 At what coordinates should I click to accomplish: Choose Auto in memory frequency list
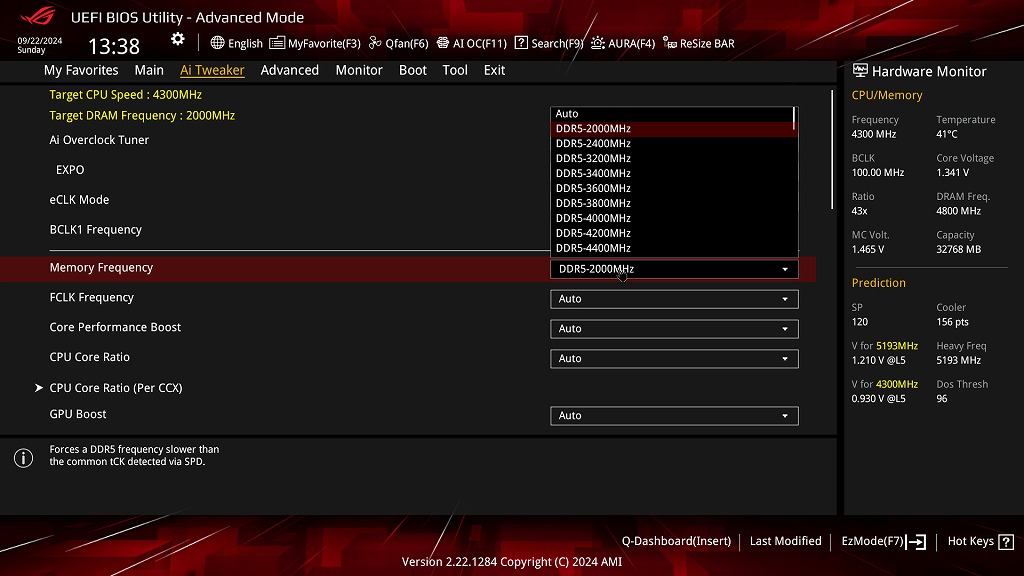(671, 114)
